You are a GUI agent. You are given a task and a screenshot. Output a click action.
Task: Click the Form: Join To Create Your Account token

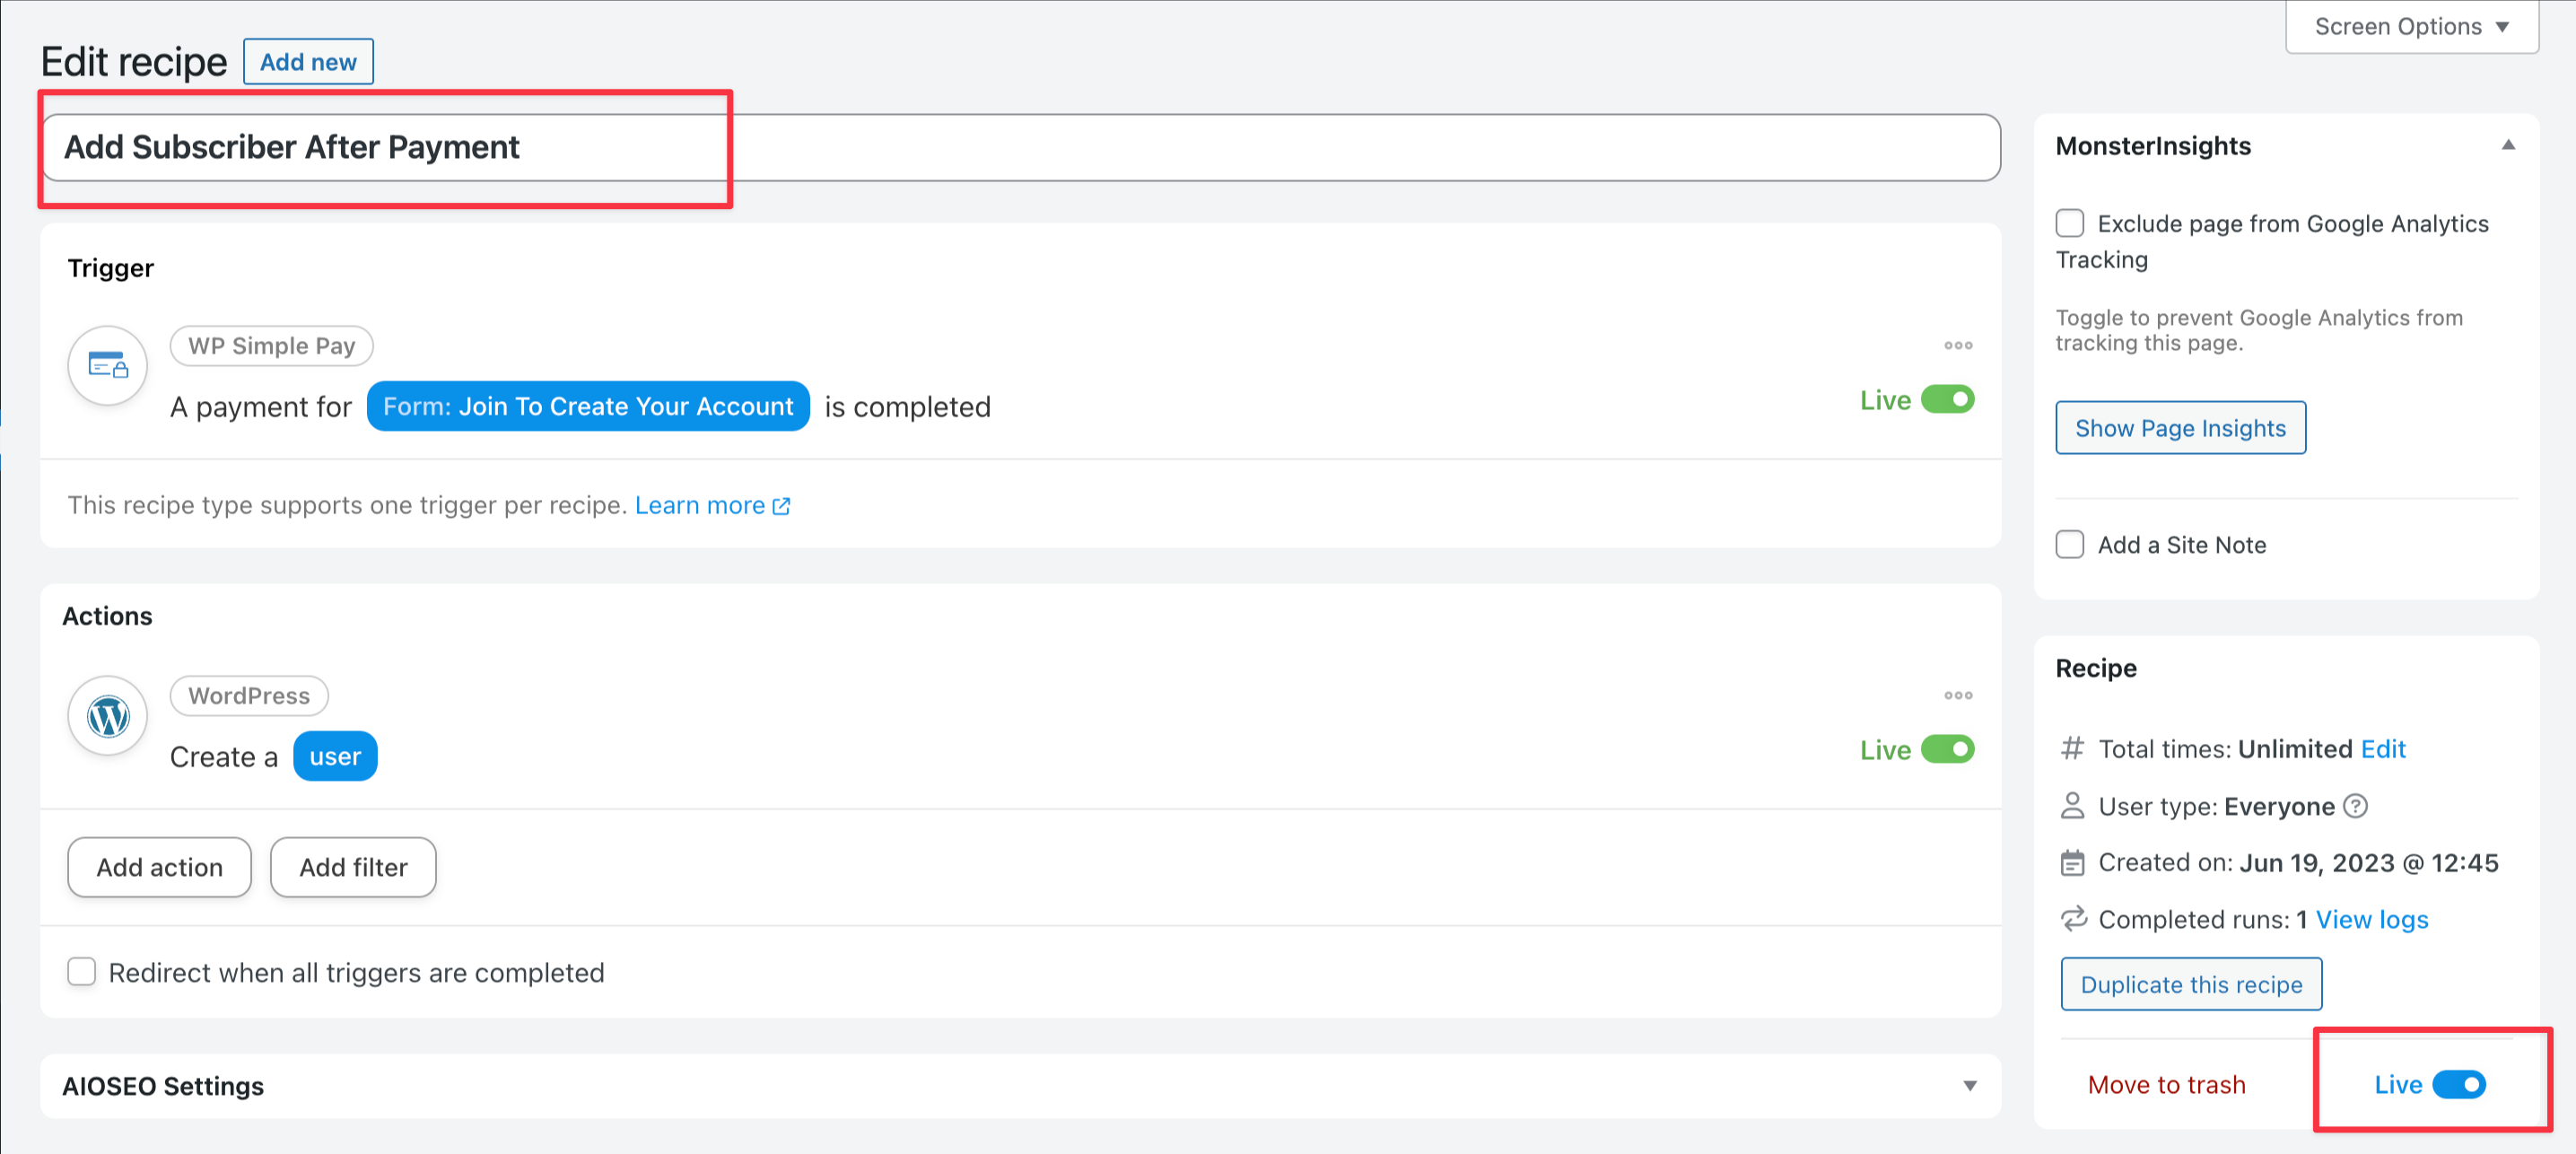(x=588, y=407)
